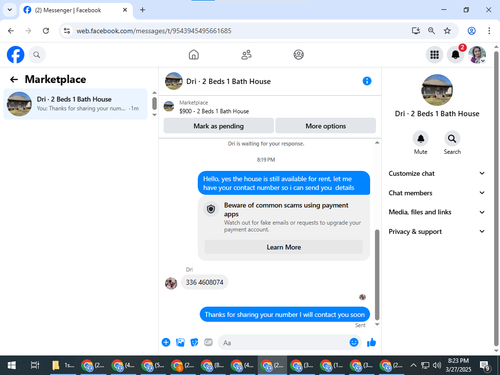Choose a GIF icon in composer
This screenshot has height=375, width=500.
pyautogui.click(x=208, y=342)
